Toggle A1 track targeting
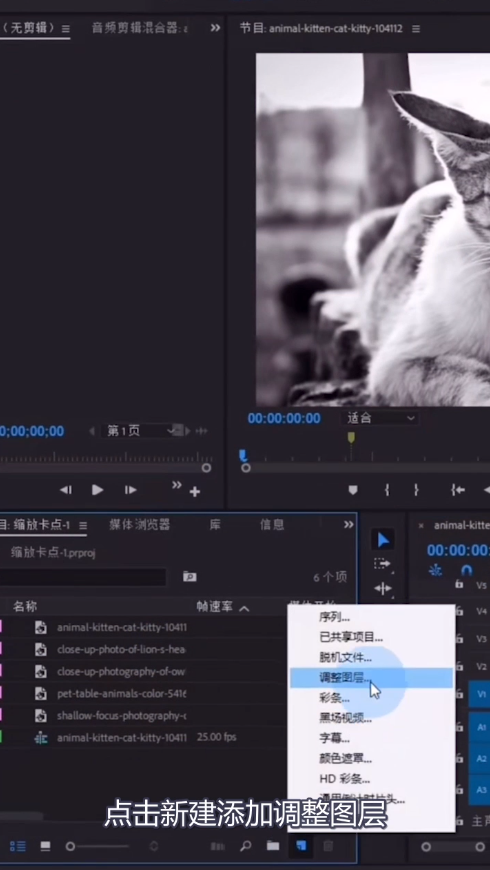Image resolution: width=490 pixels, height=870 pixels. point(481,726)
